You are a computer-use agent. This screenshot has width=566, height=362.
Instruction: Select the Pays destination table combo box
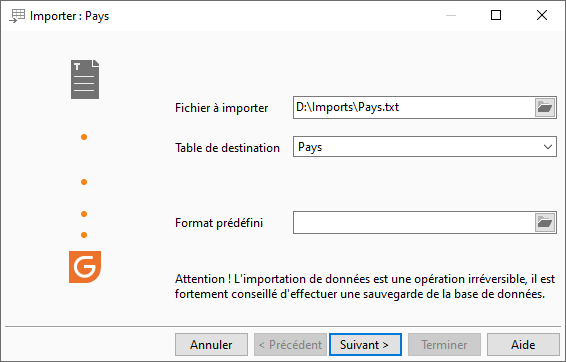tap(424, 147)
